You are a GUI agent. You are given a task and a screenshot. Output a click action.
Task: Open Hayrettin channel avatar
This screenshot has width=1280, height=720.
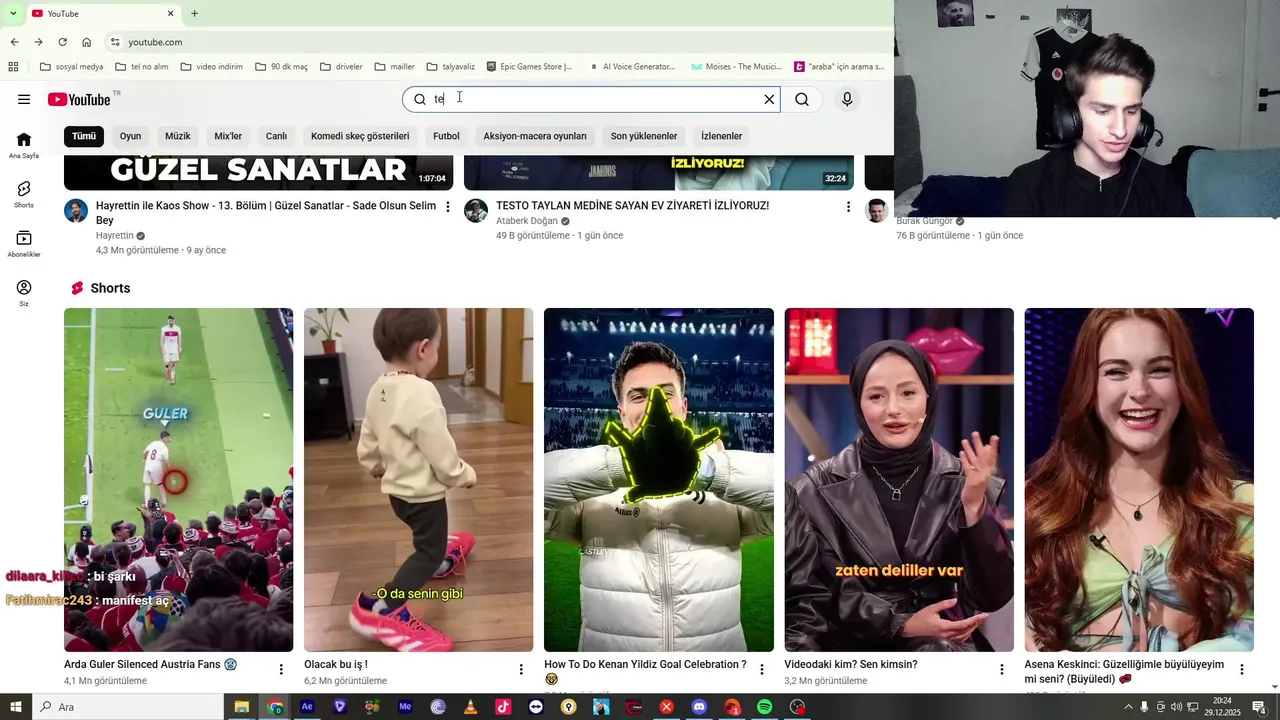tap(76, 211)
